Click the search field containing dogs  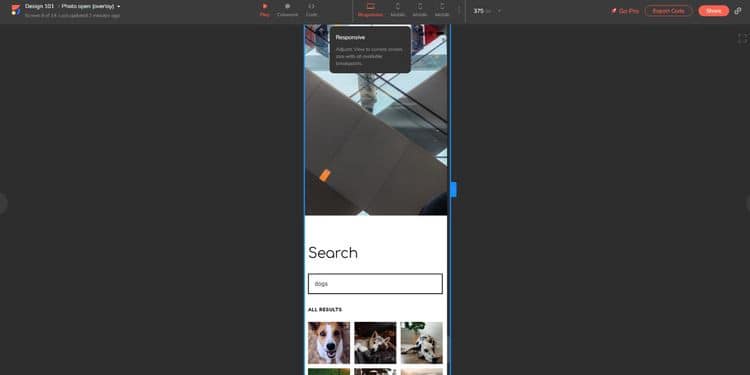point(375,284)
